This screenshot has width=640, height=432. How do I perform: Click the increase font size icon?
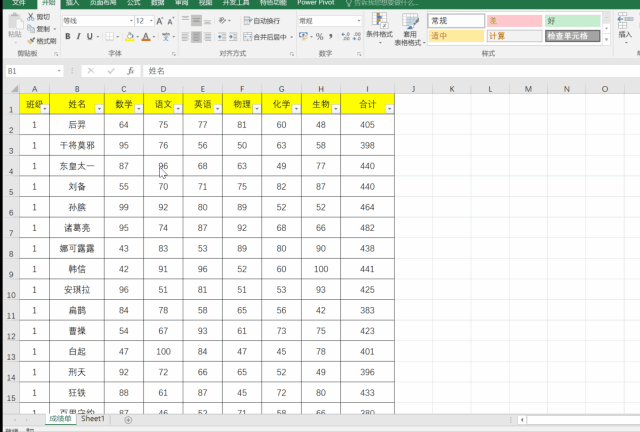(161, 20)
